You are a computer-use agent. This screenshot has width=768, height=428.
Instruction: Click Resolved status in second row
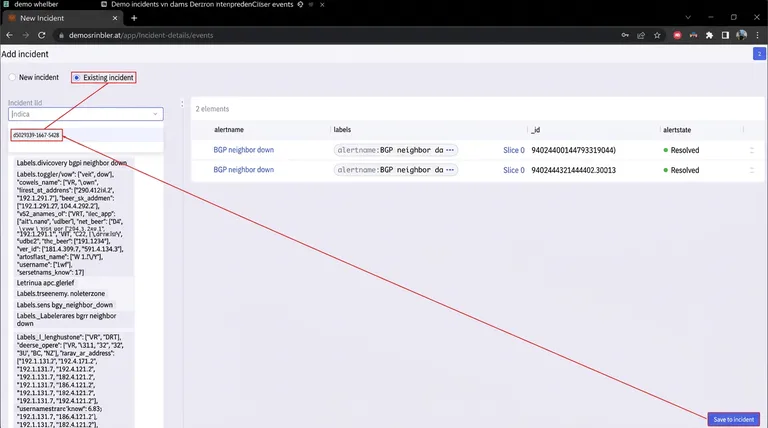681,170
